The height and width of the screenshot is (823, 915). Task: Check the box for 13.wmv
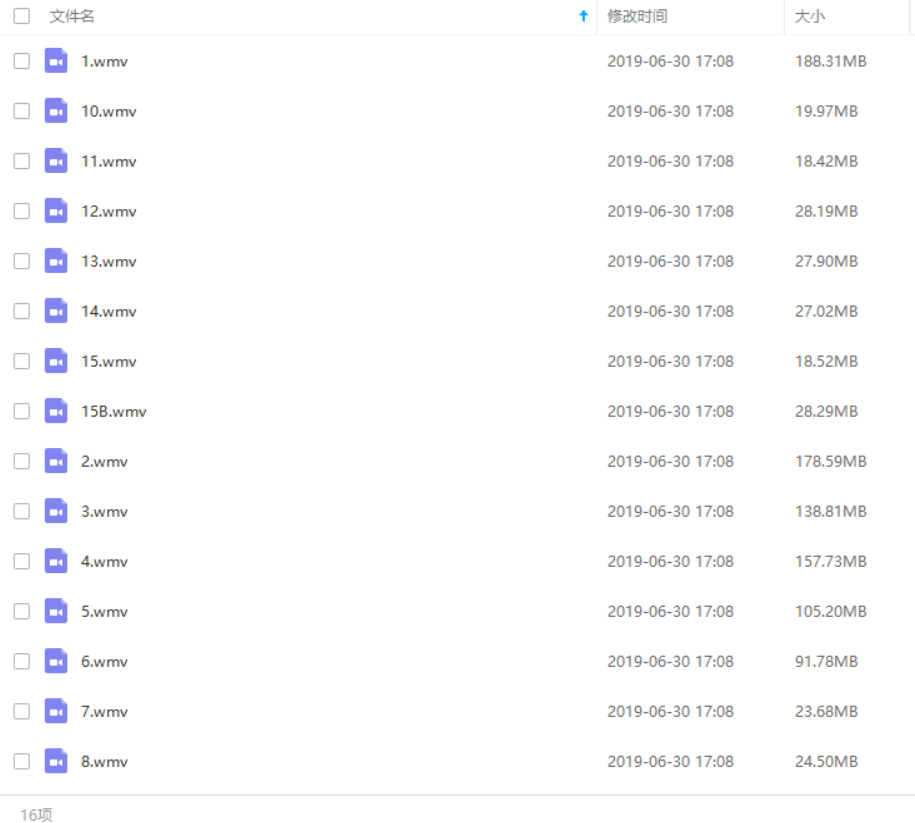tap(22, 261)
